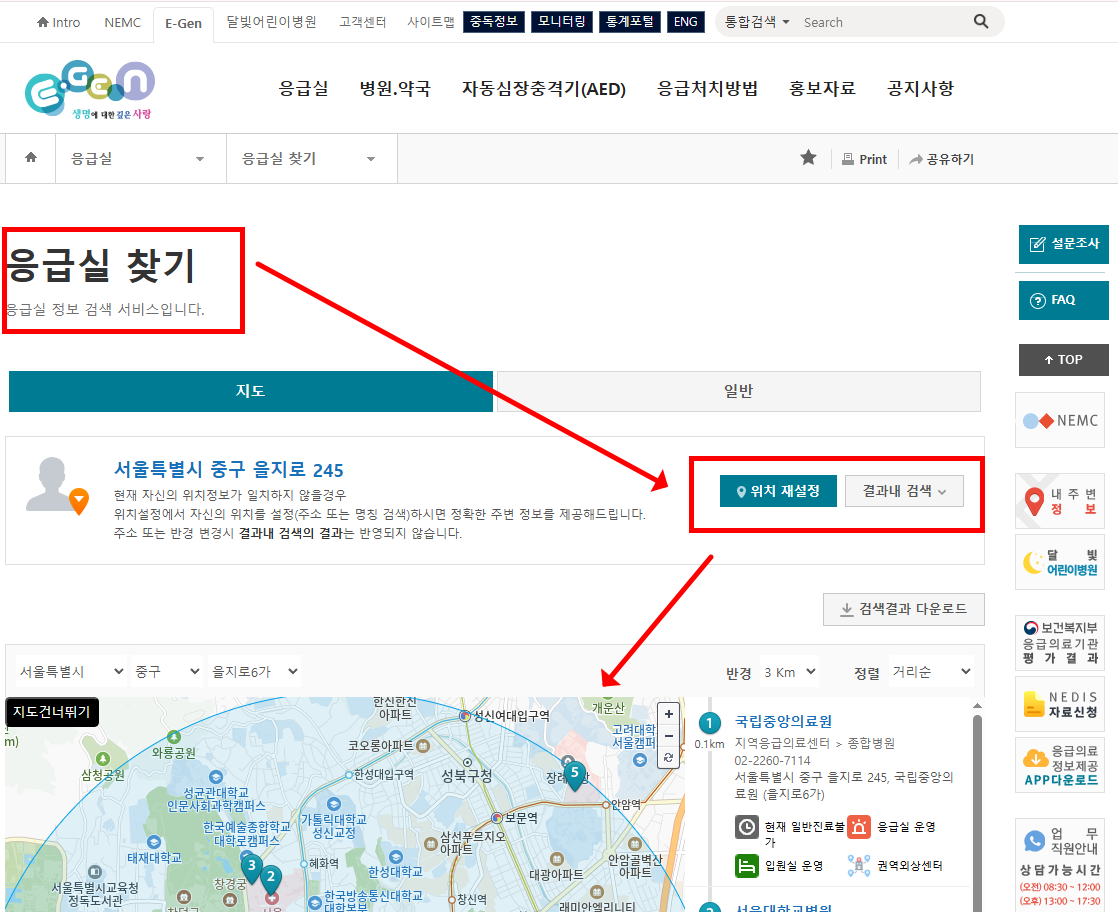Expand the 결과내 검색 dropdown
Image resolution: width=1118 pixels, height=912 pixels.
pos(904,491)
